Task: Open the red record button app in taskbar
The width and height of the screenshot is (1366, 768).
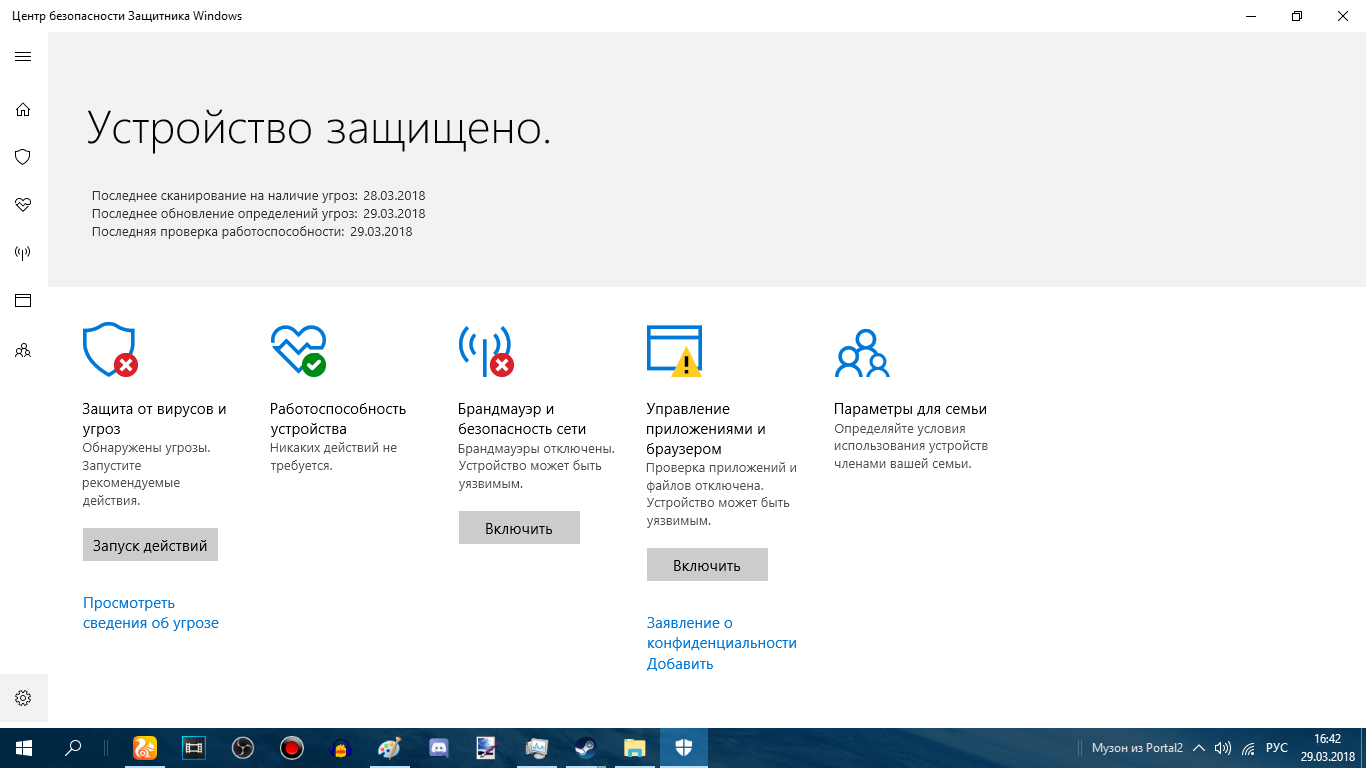Action: click(292, 748)
